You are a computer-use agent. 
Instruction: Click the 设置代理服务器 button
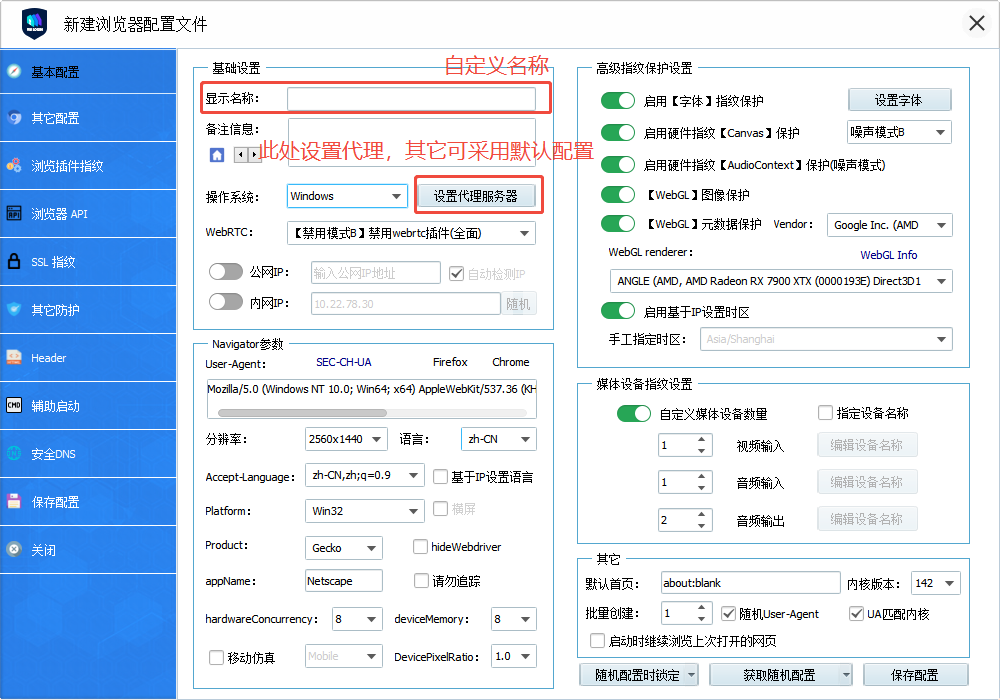pyautogui.click(x=476, y=196)
